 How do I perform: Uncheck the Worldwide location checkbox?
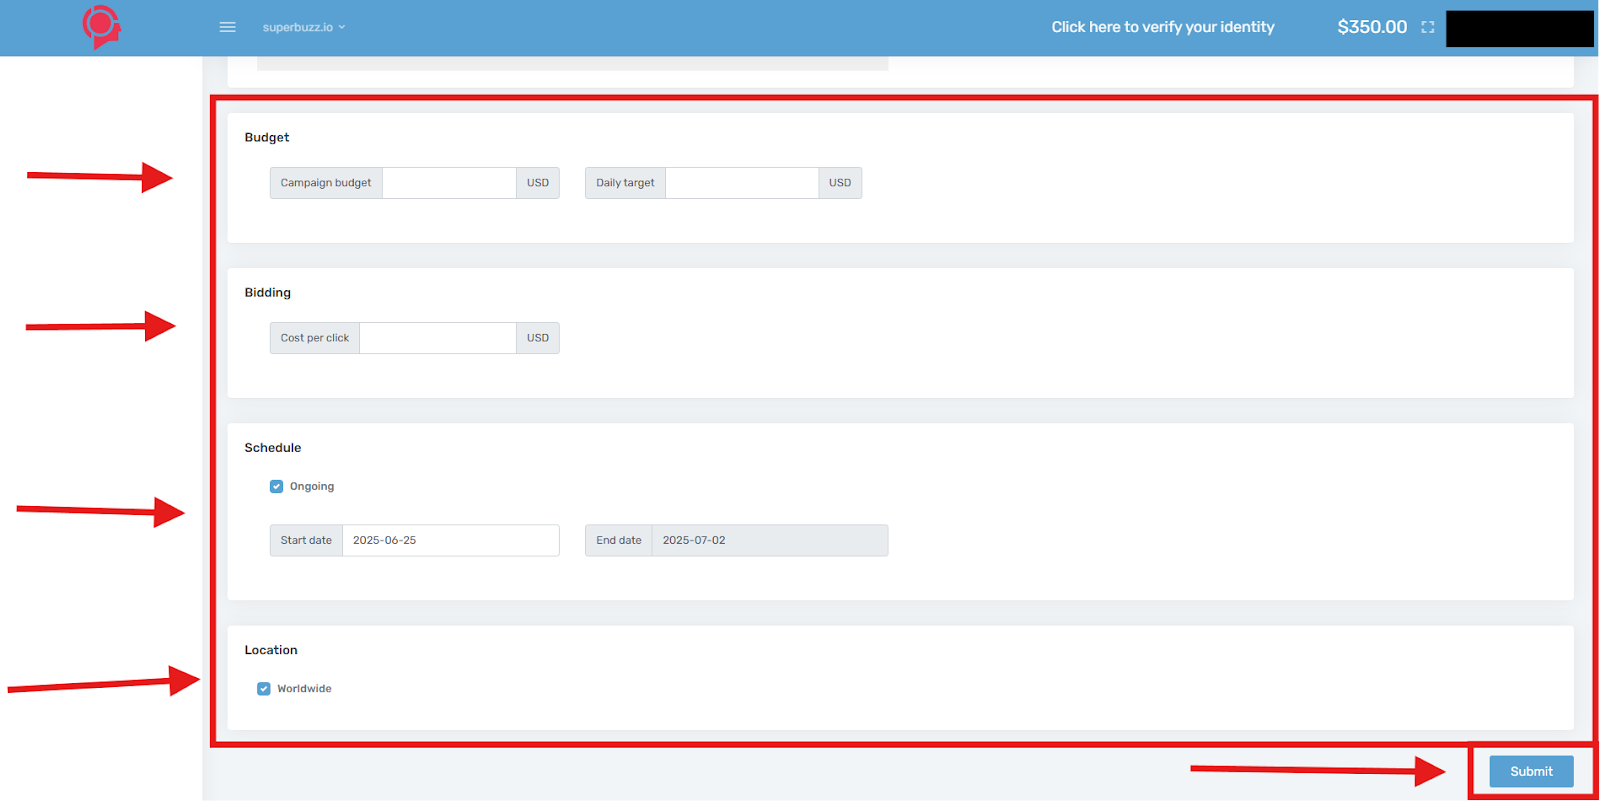pyautogui.click(x=264, y=689)
